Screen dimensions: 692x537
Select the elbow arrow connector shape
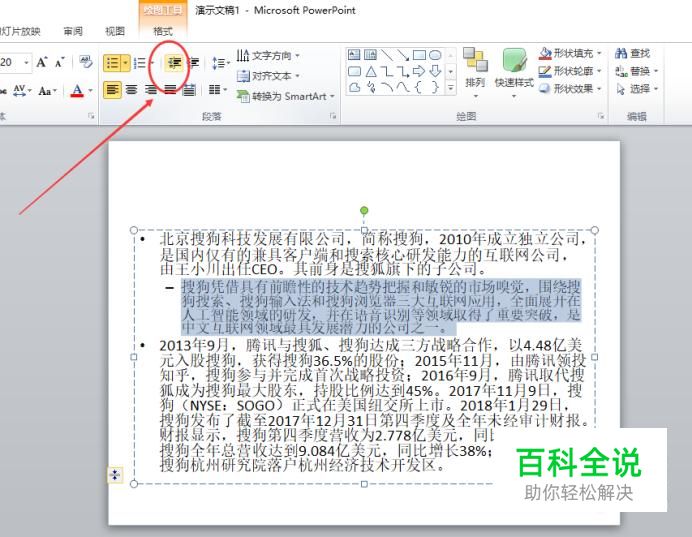click(x=402, y=71)
